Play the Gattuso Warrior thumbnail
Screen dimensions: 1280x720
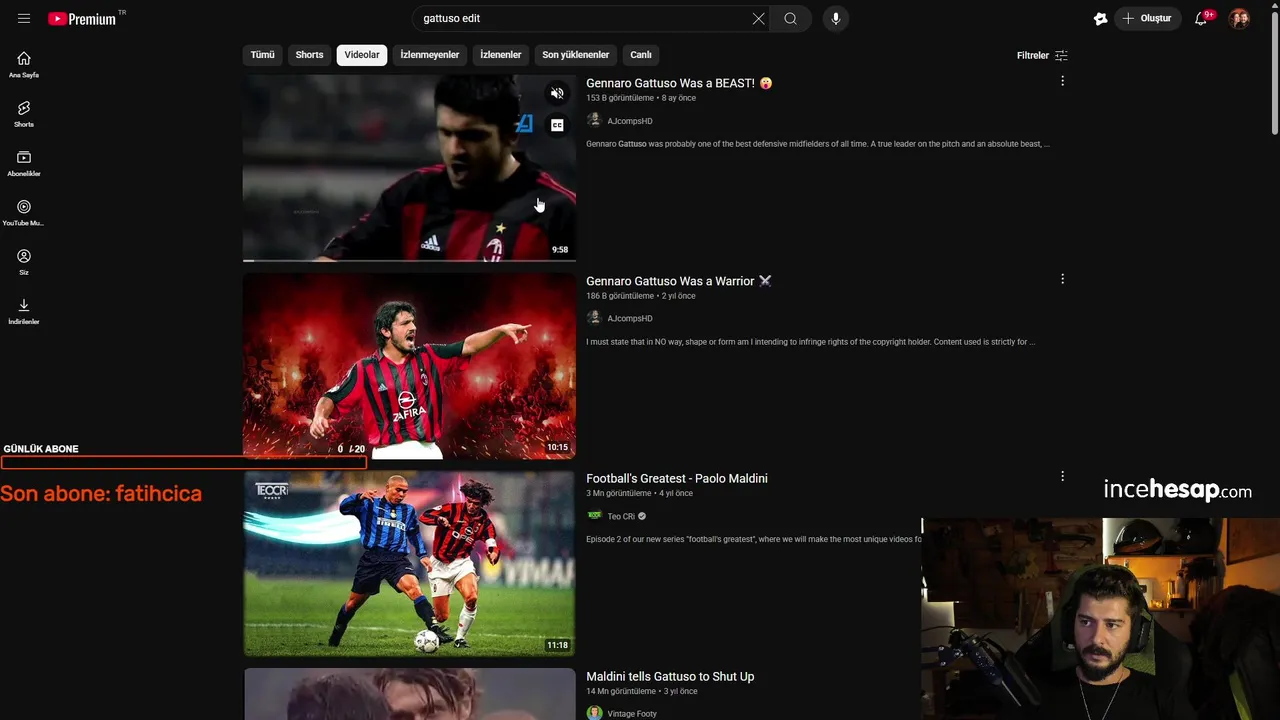tap(409, 366)
